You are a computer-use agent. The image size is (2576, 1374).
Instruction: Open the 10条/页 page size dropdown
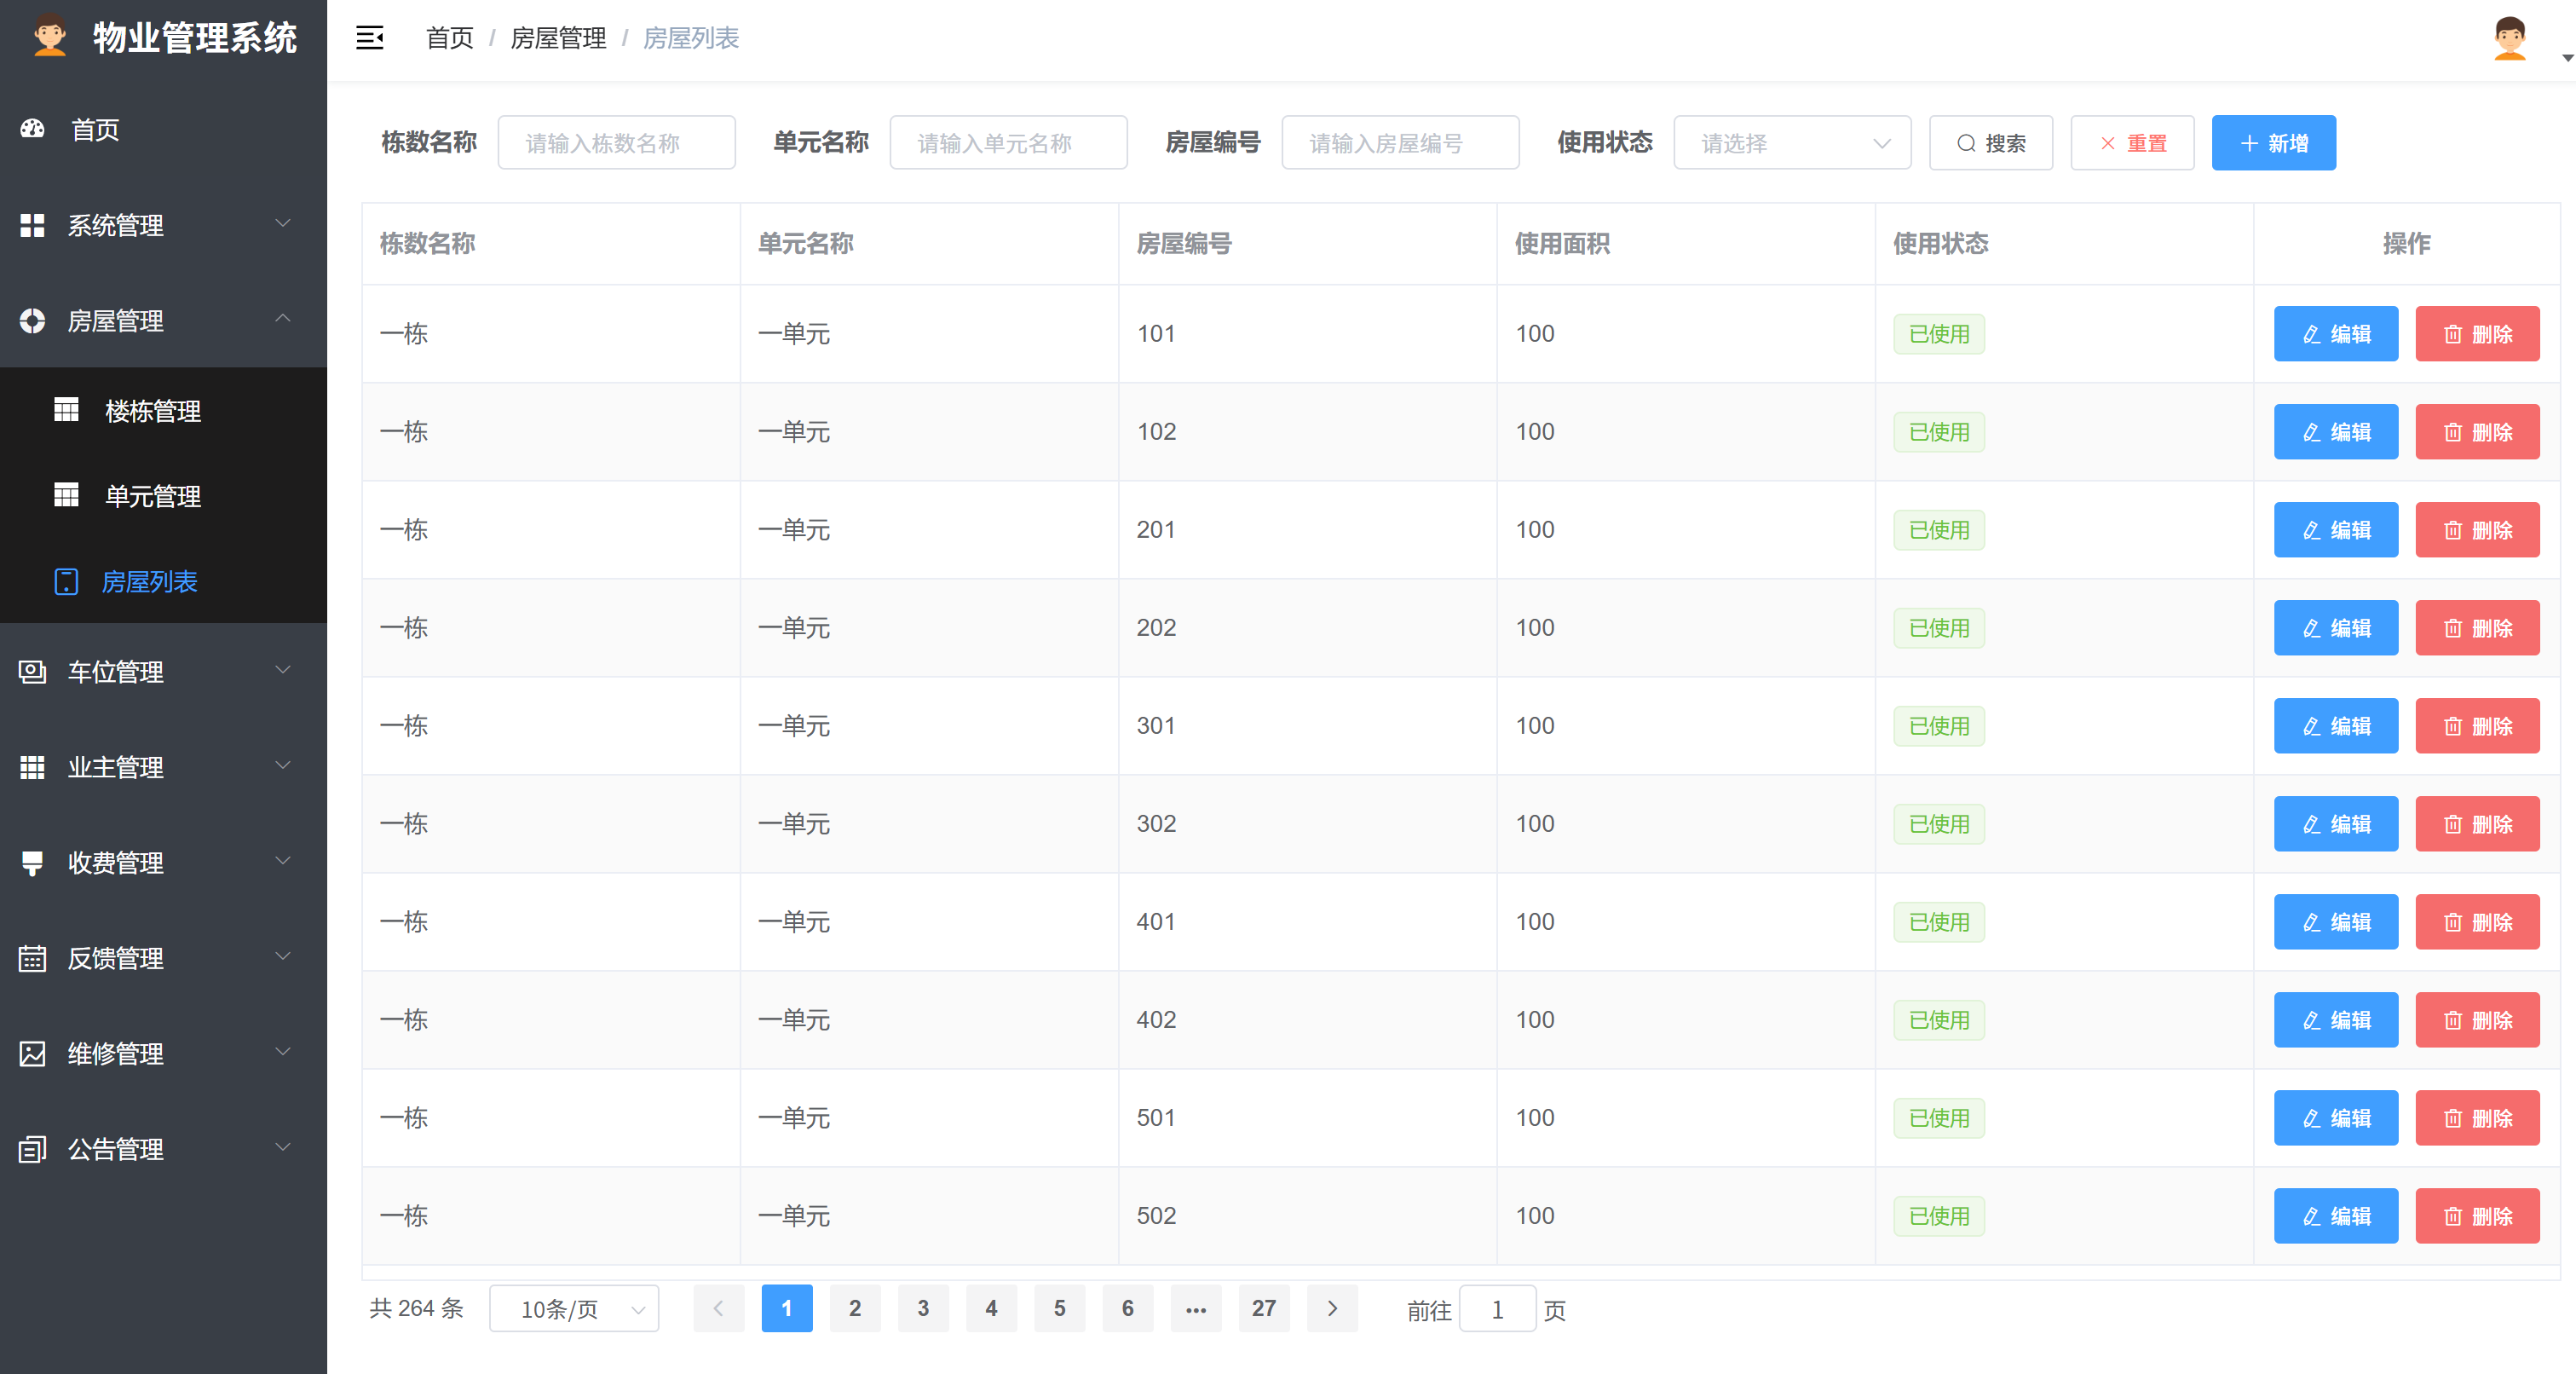(574, 1308)
